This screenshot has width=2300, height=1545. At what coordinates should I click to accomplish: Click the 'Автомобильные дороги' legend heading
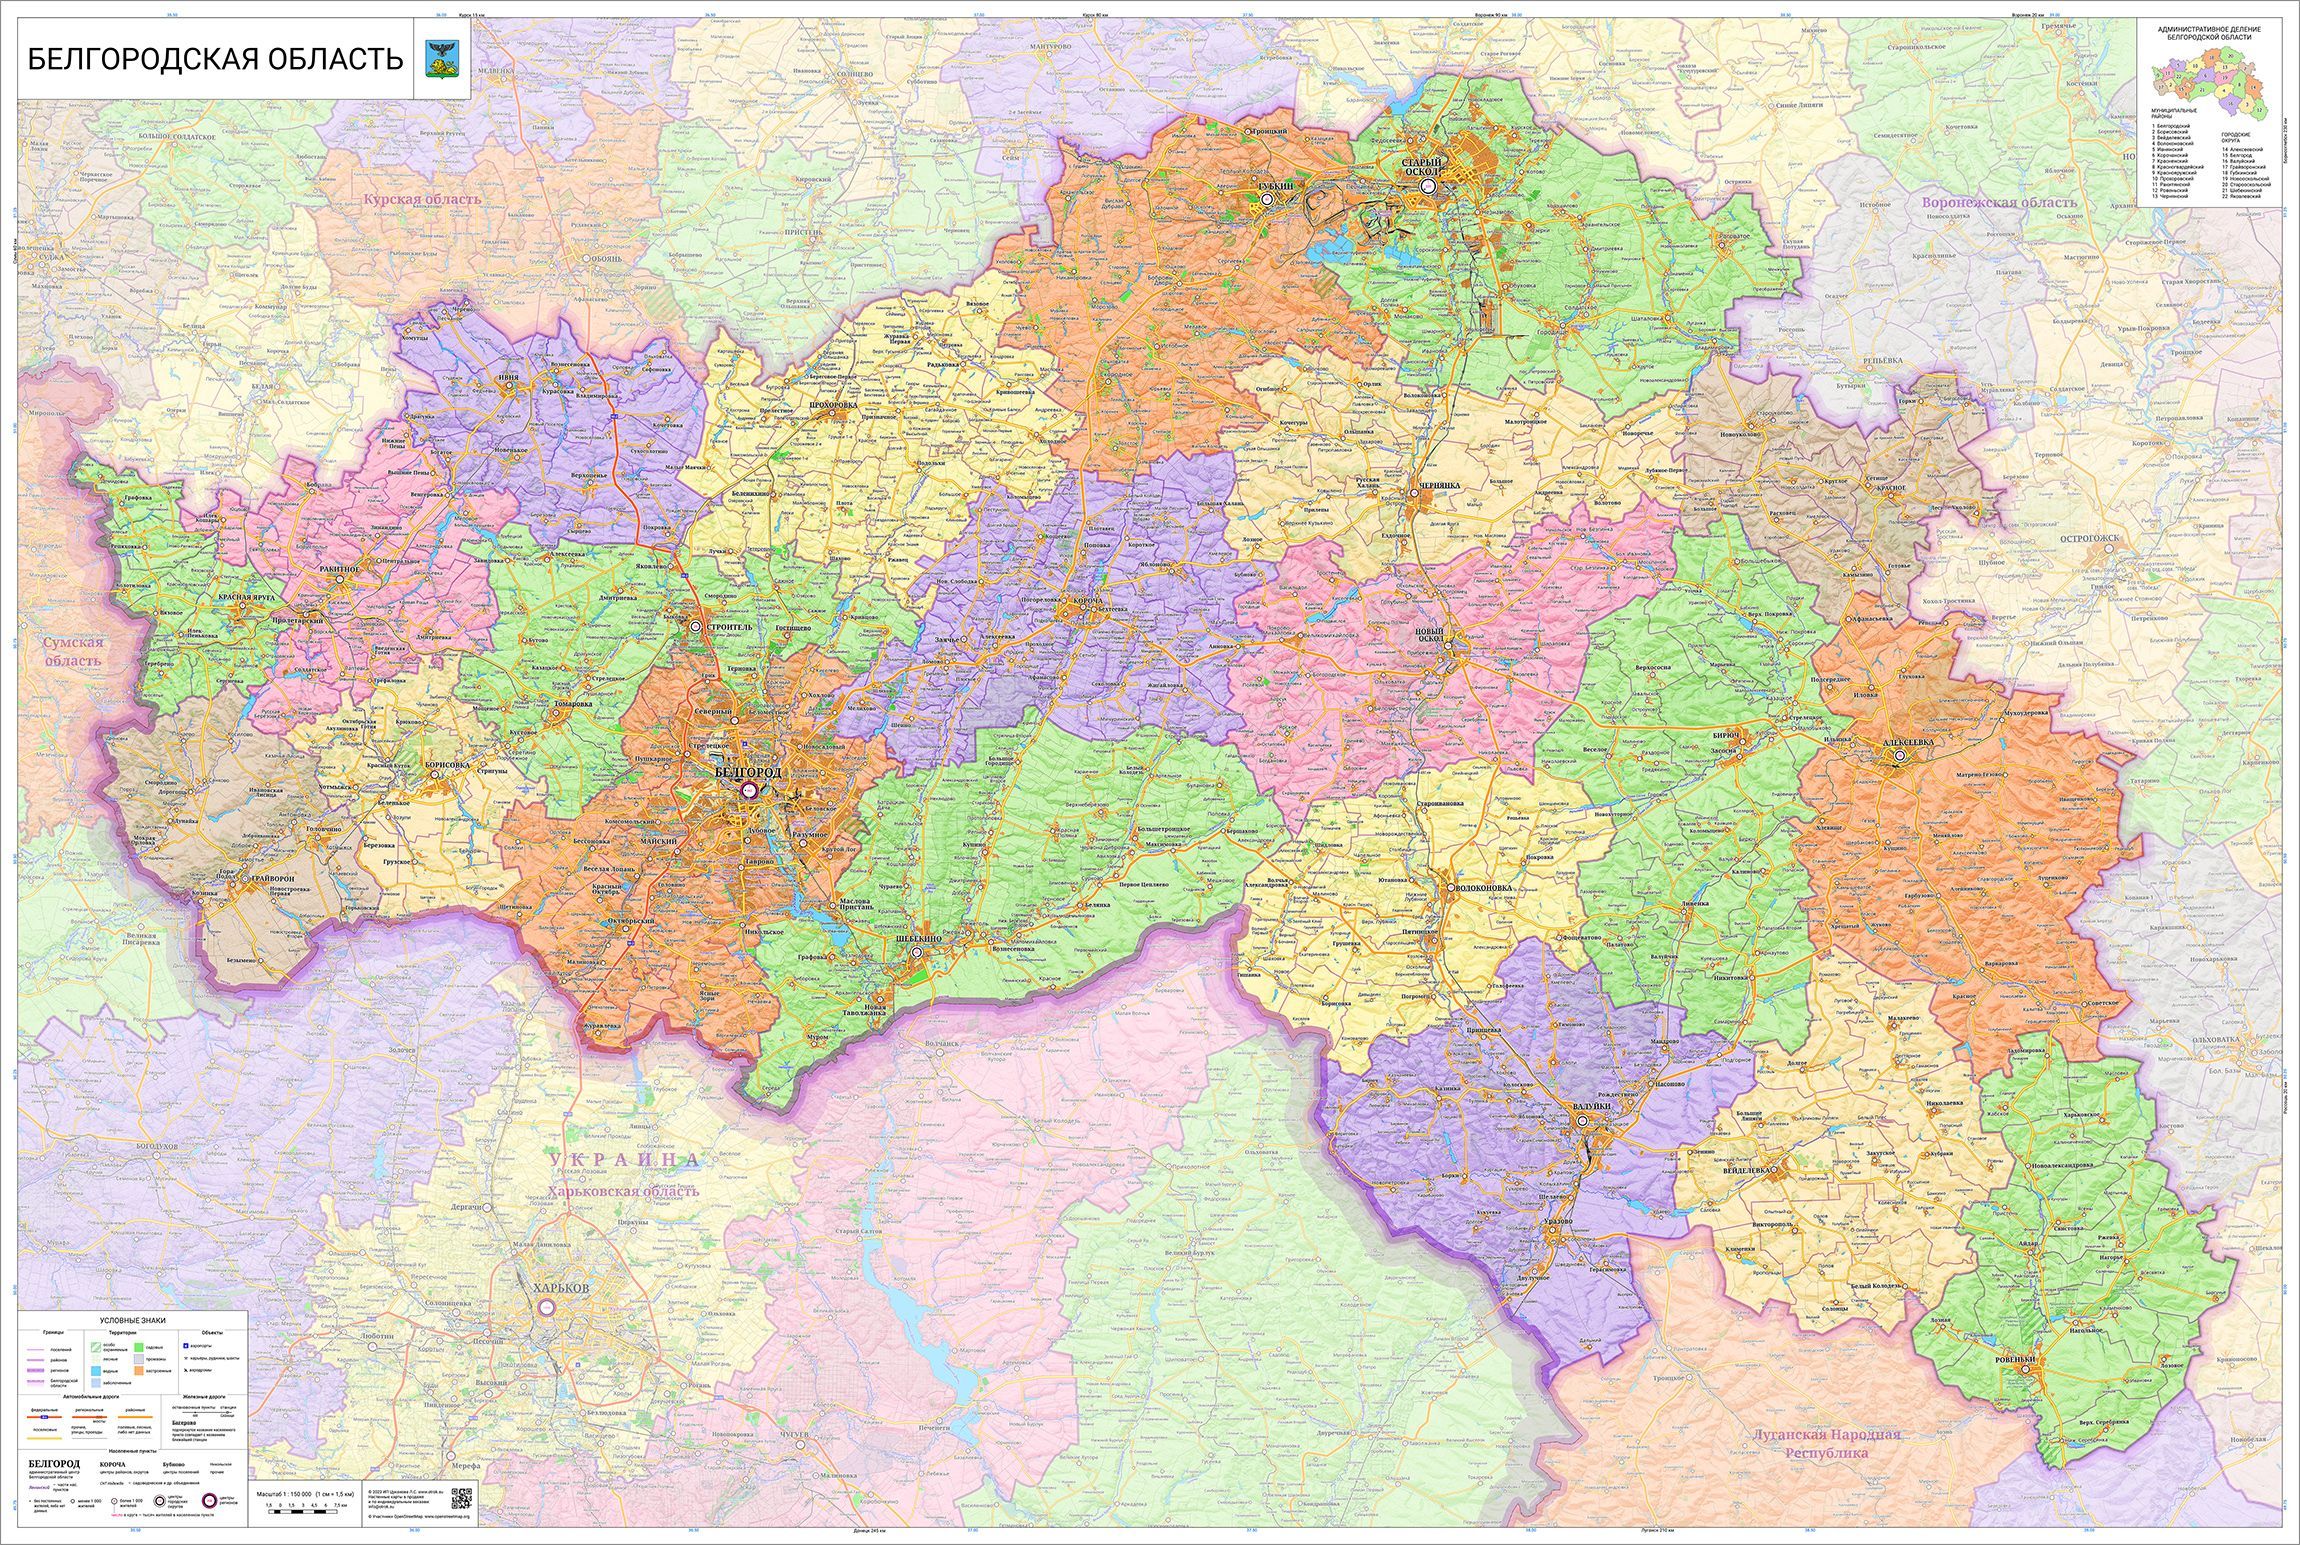pos(91,1397)
